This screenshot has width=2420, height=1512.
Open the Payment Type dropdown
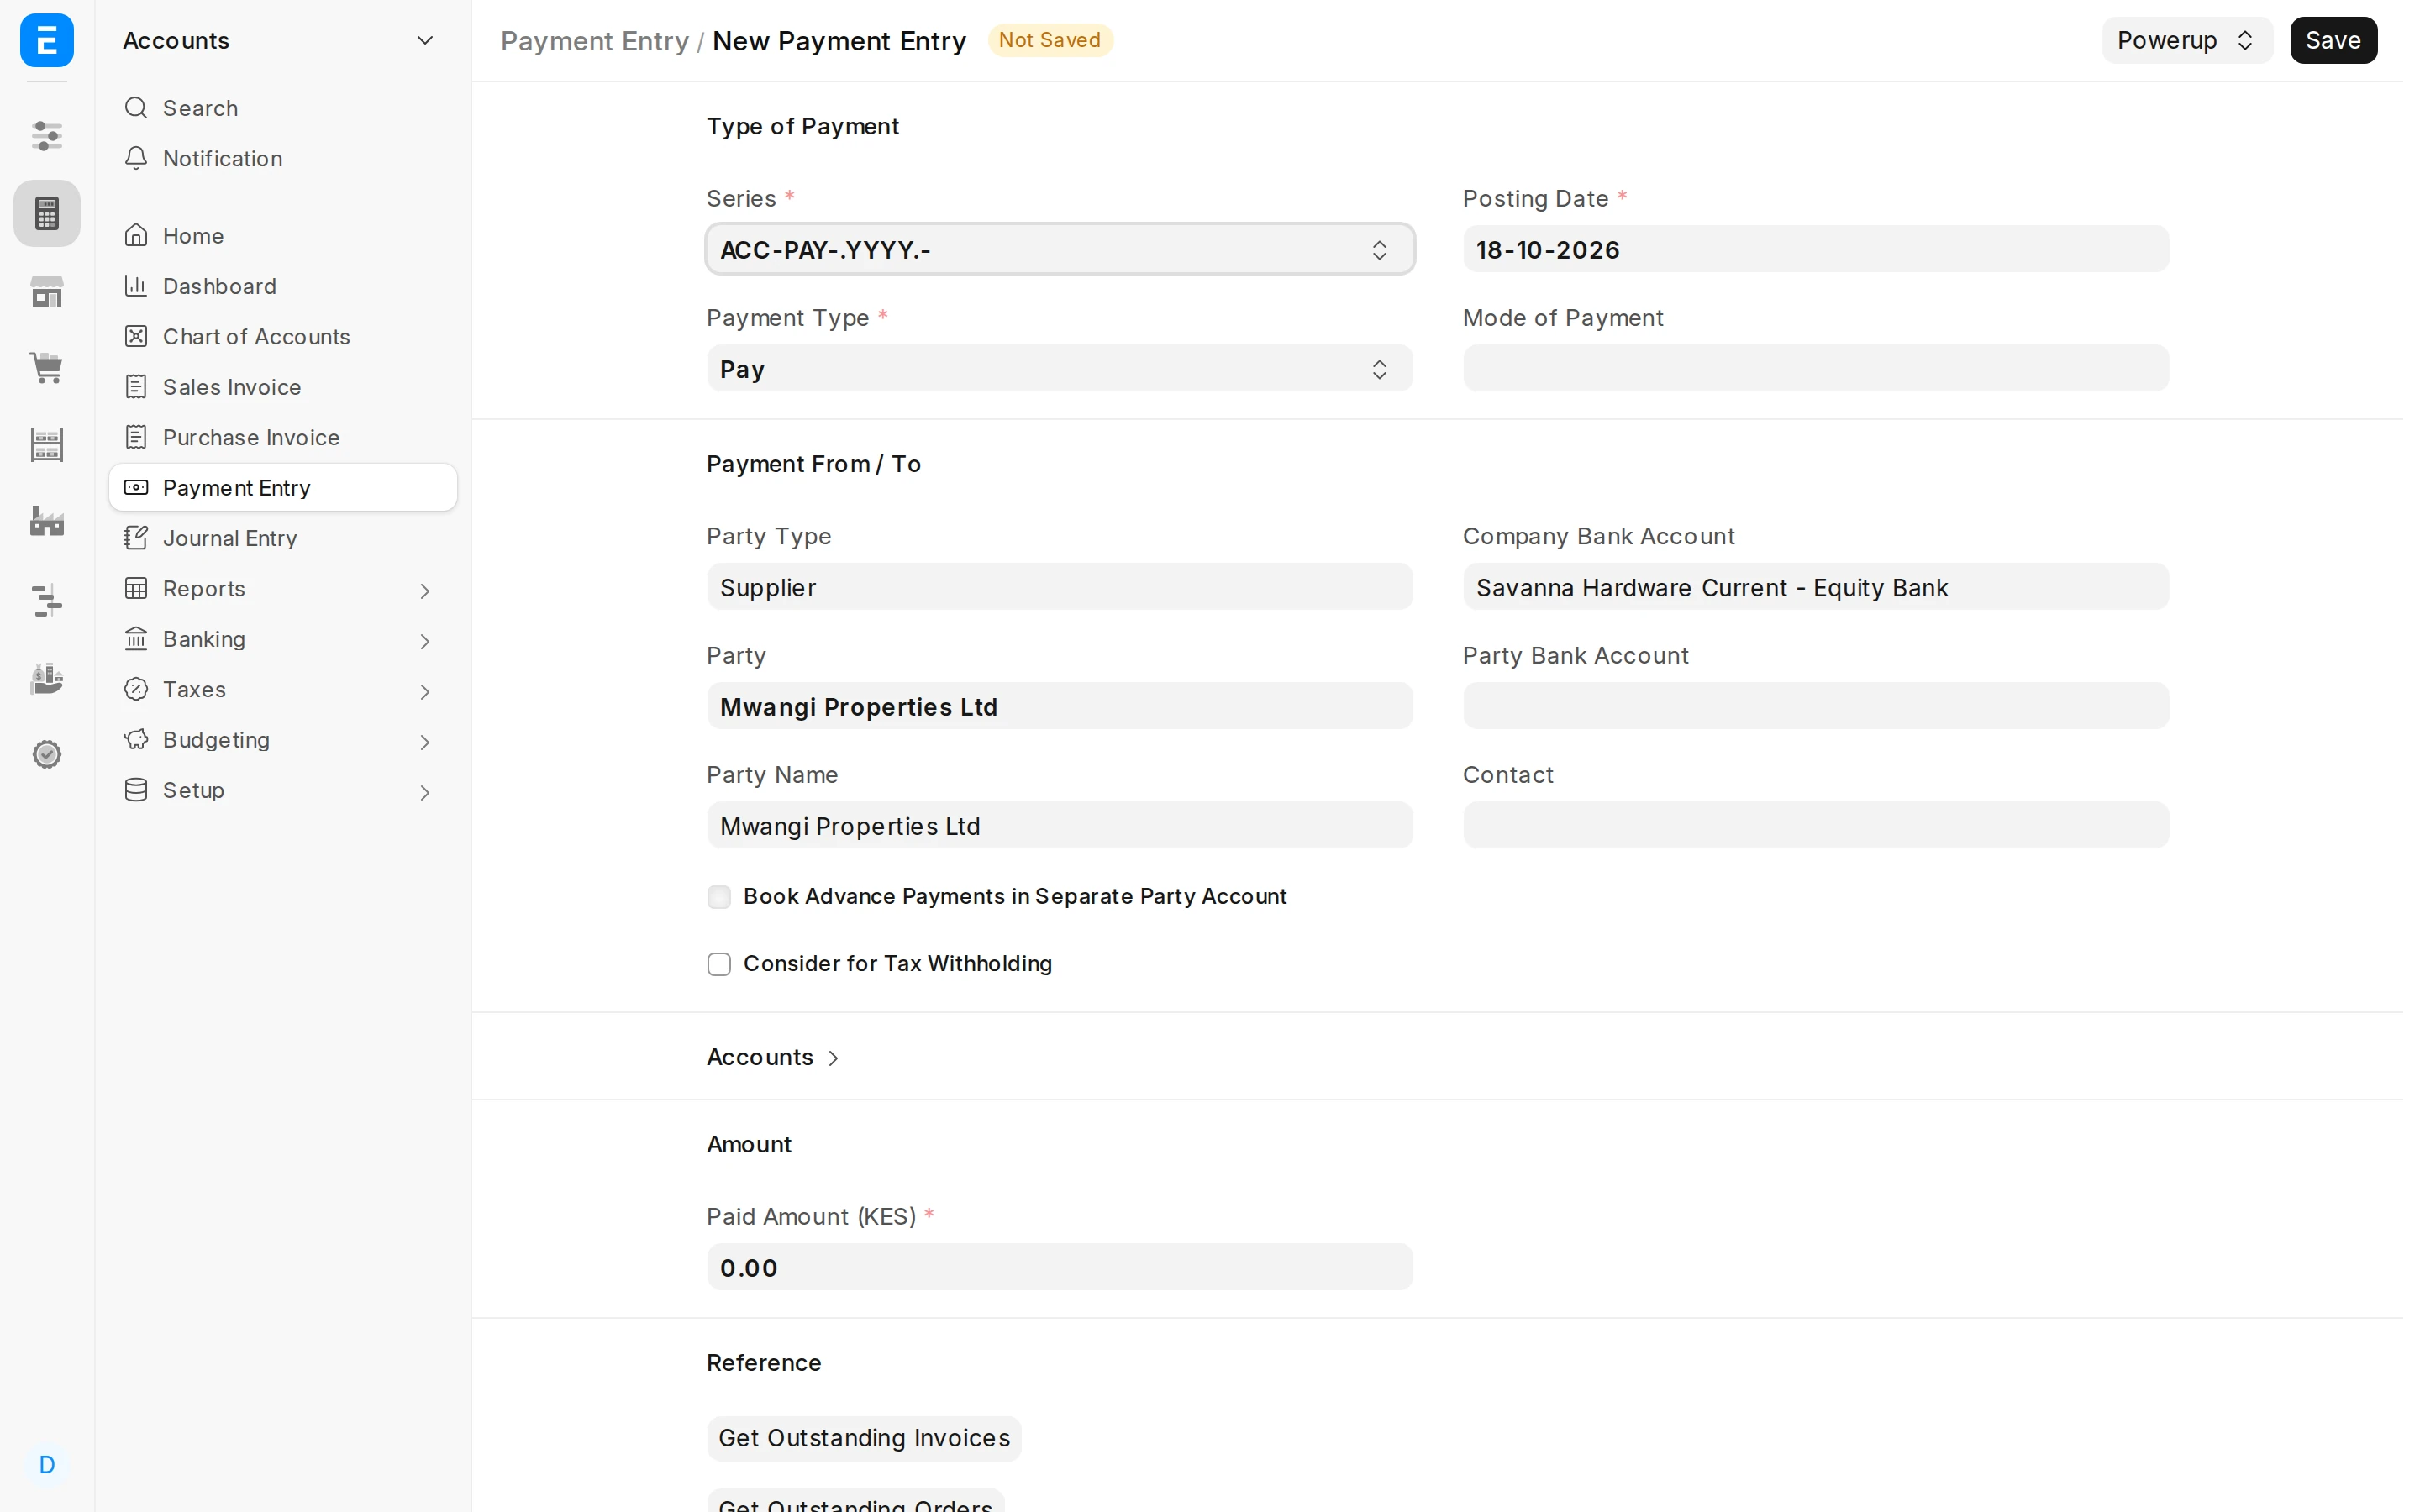tap(1059, 369)
